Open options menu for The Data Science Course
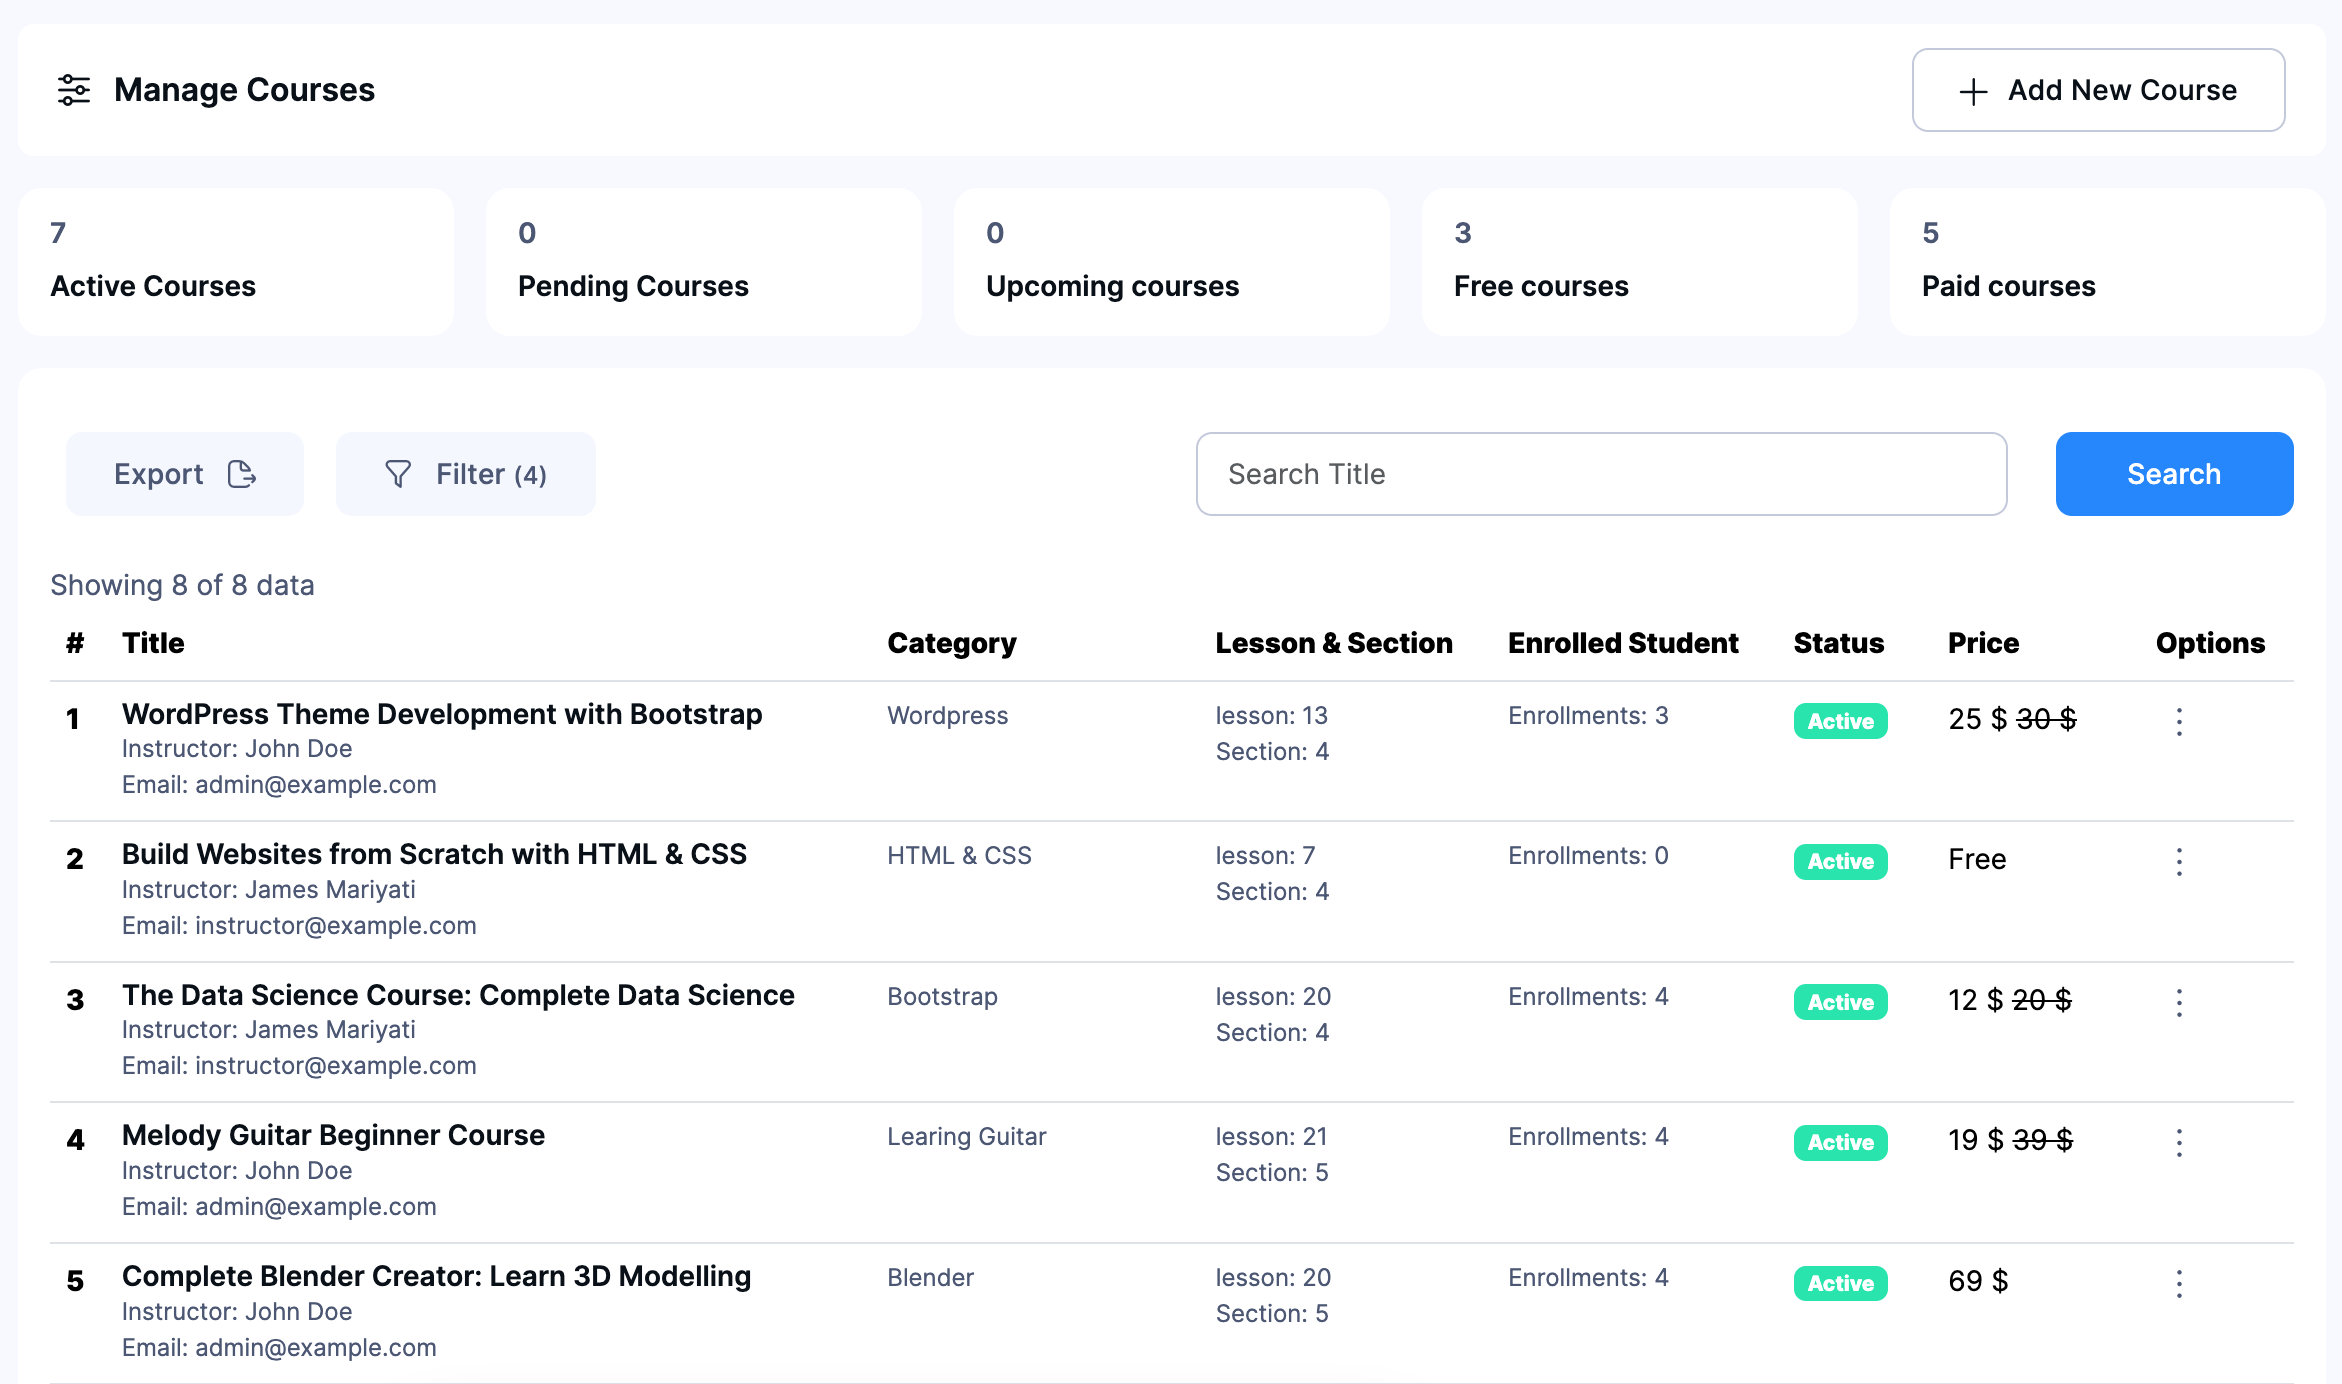Viewport: 2342px width, 1384px height. [x=2178, y=1002]
